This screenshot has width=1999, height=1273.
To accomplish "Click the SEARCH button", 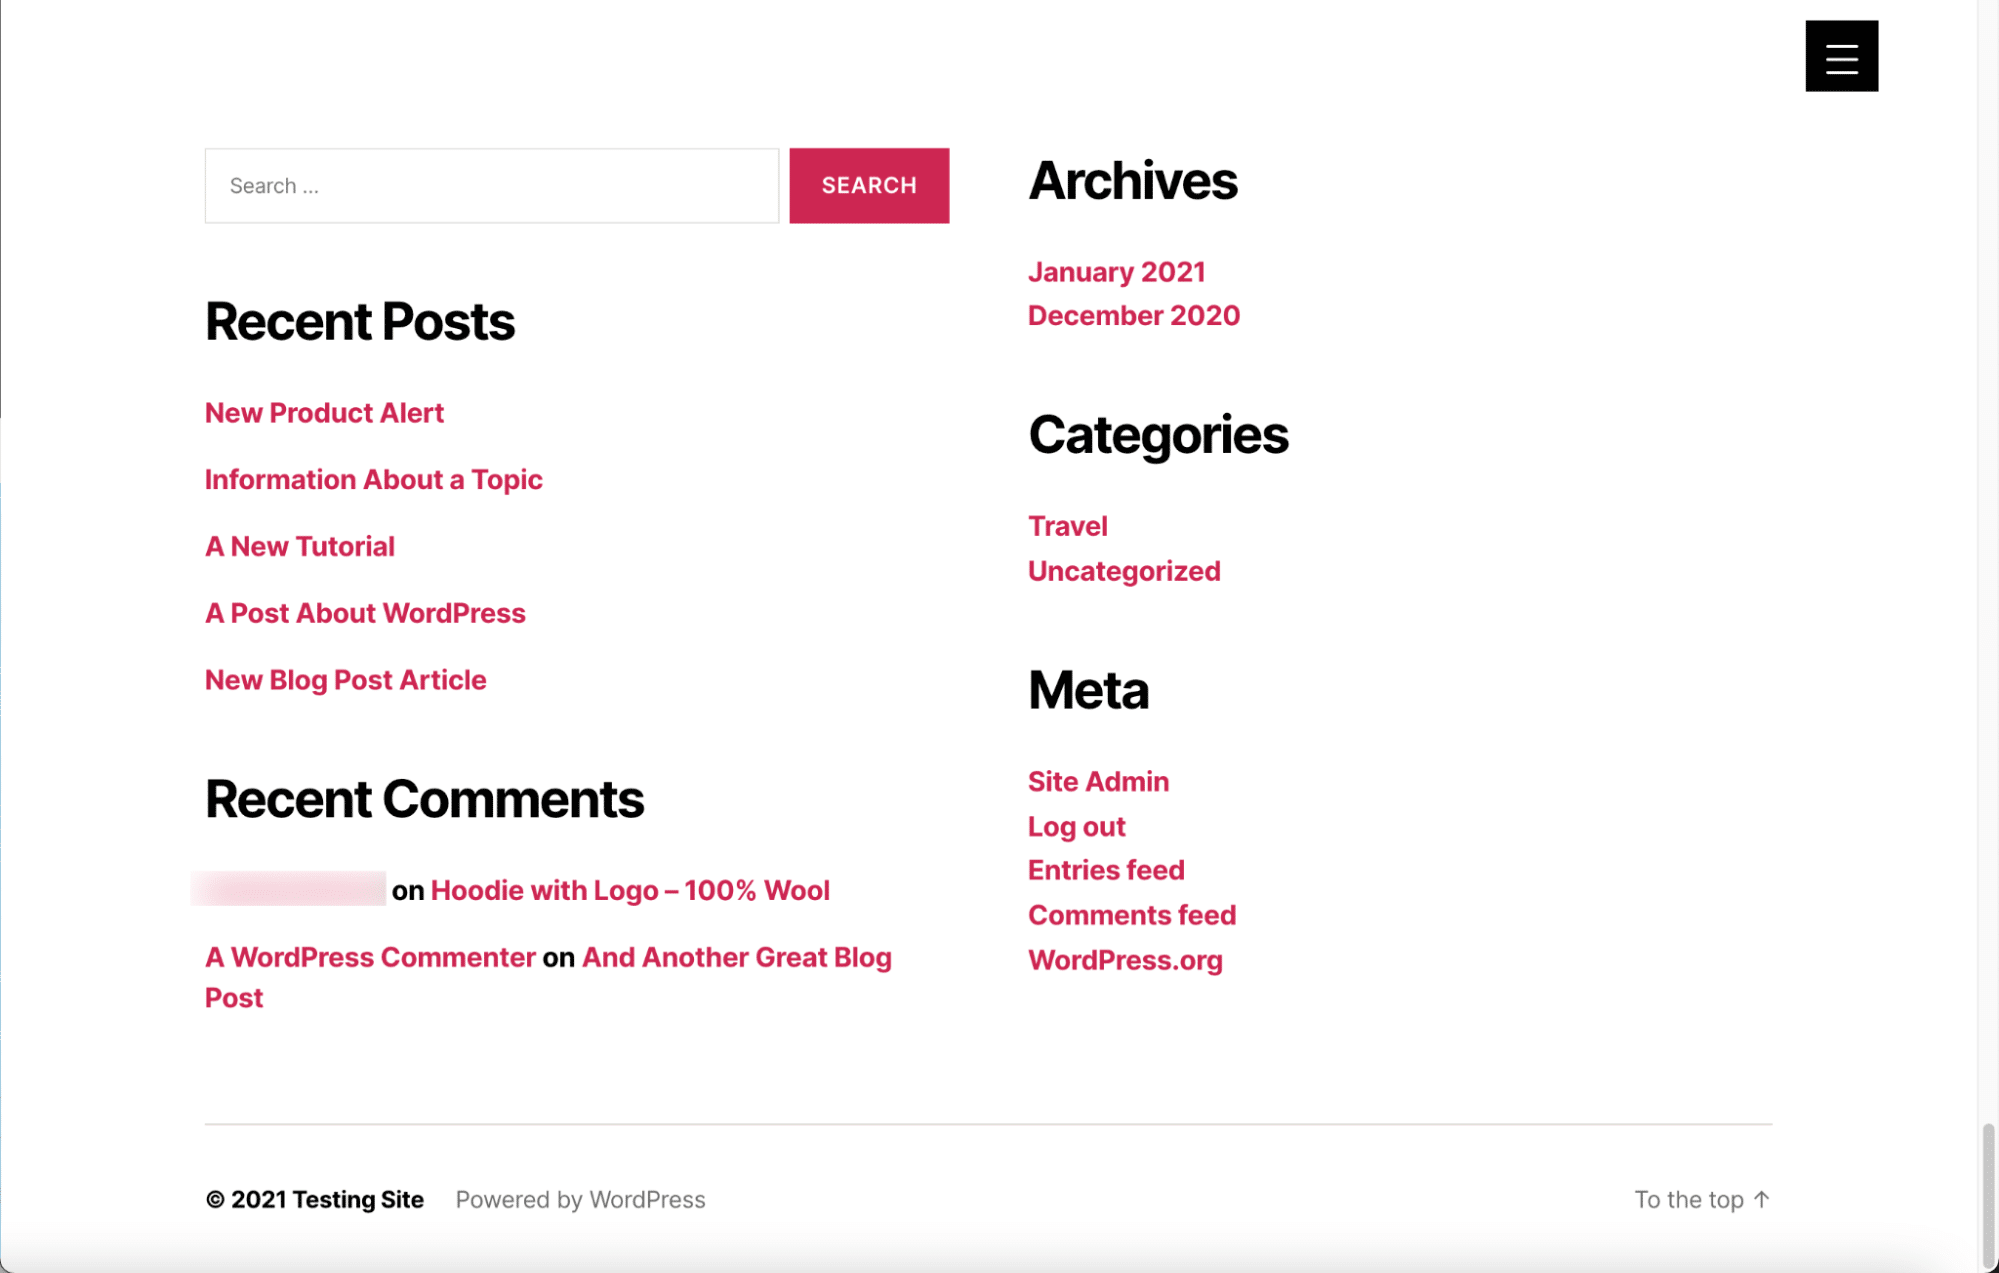I will pyautogui.click(x=868, y=184).
